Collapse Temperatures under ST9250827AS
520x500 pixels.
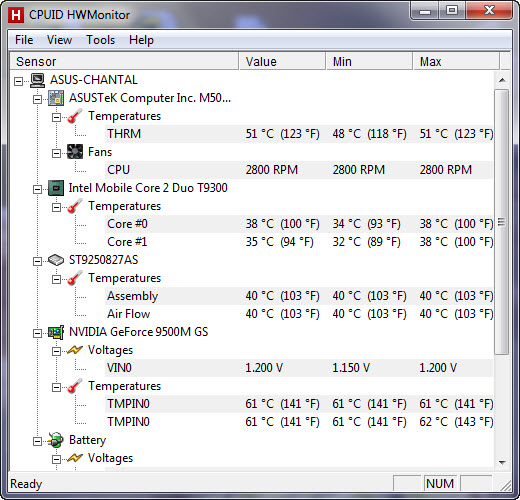click(57, 279)
